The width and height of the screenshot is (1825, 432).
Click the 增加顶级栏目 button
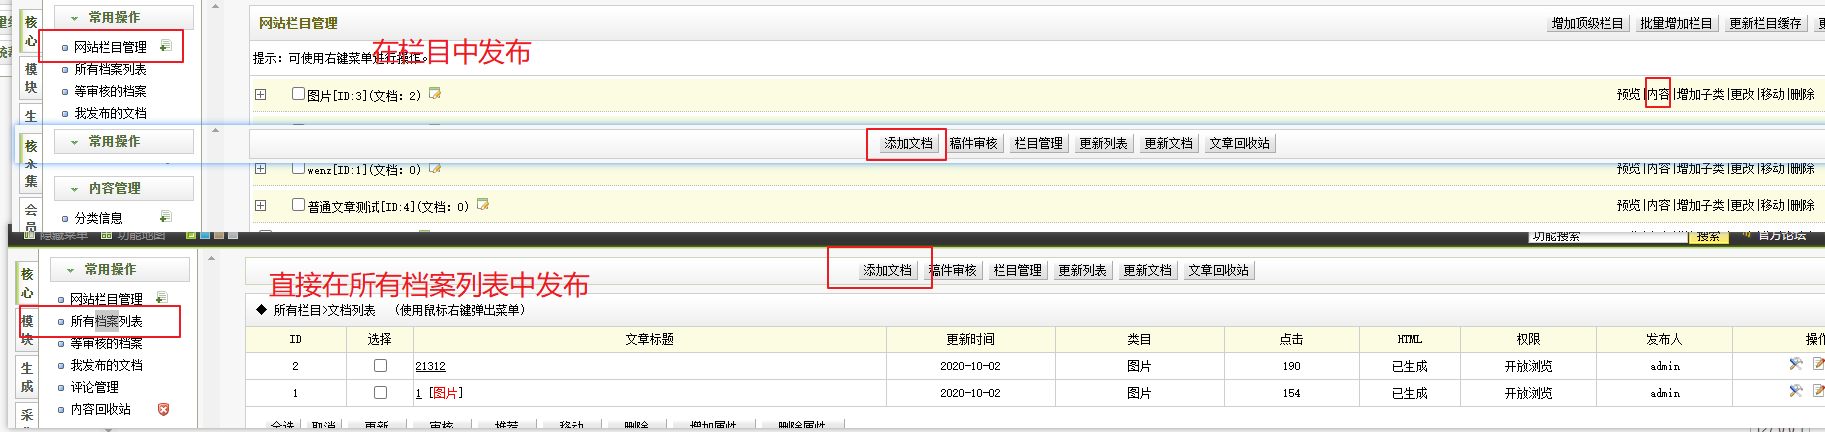pyautogui.click(x=1587, y=23)
